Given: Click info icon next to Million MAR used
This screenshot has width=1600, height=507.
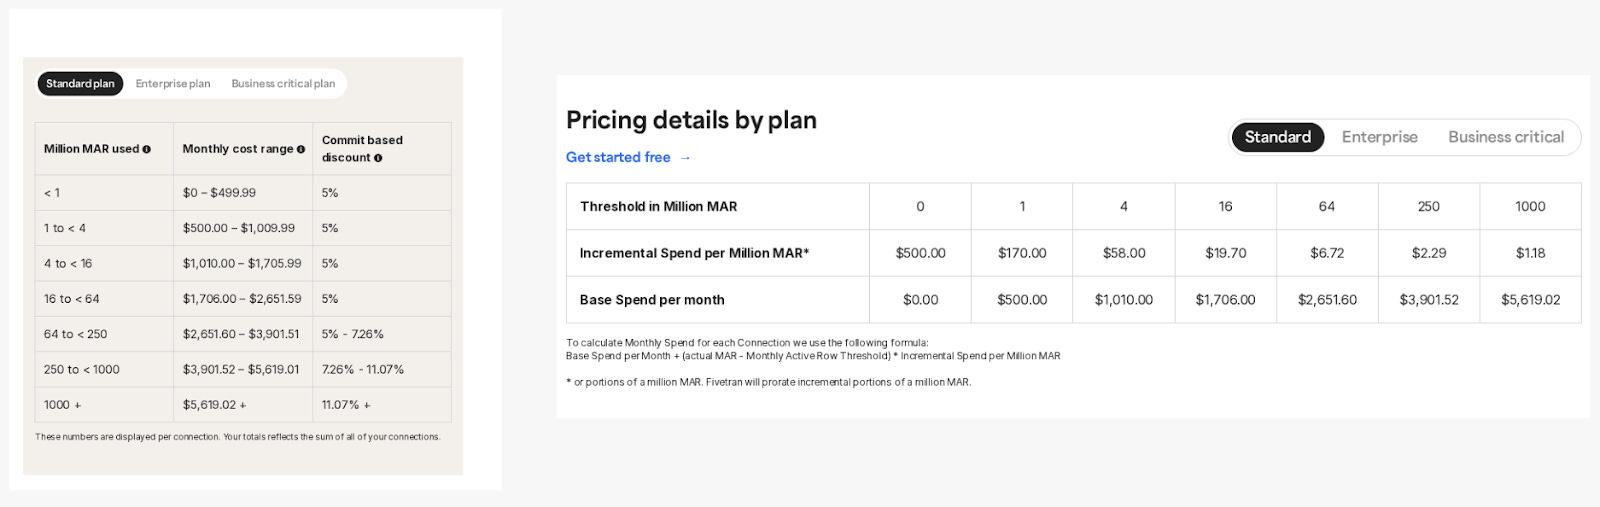Looking at the screenshot, I should tap(146, 149).
